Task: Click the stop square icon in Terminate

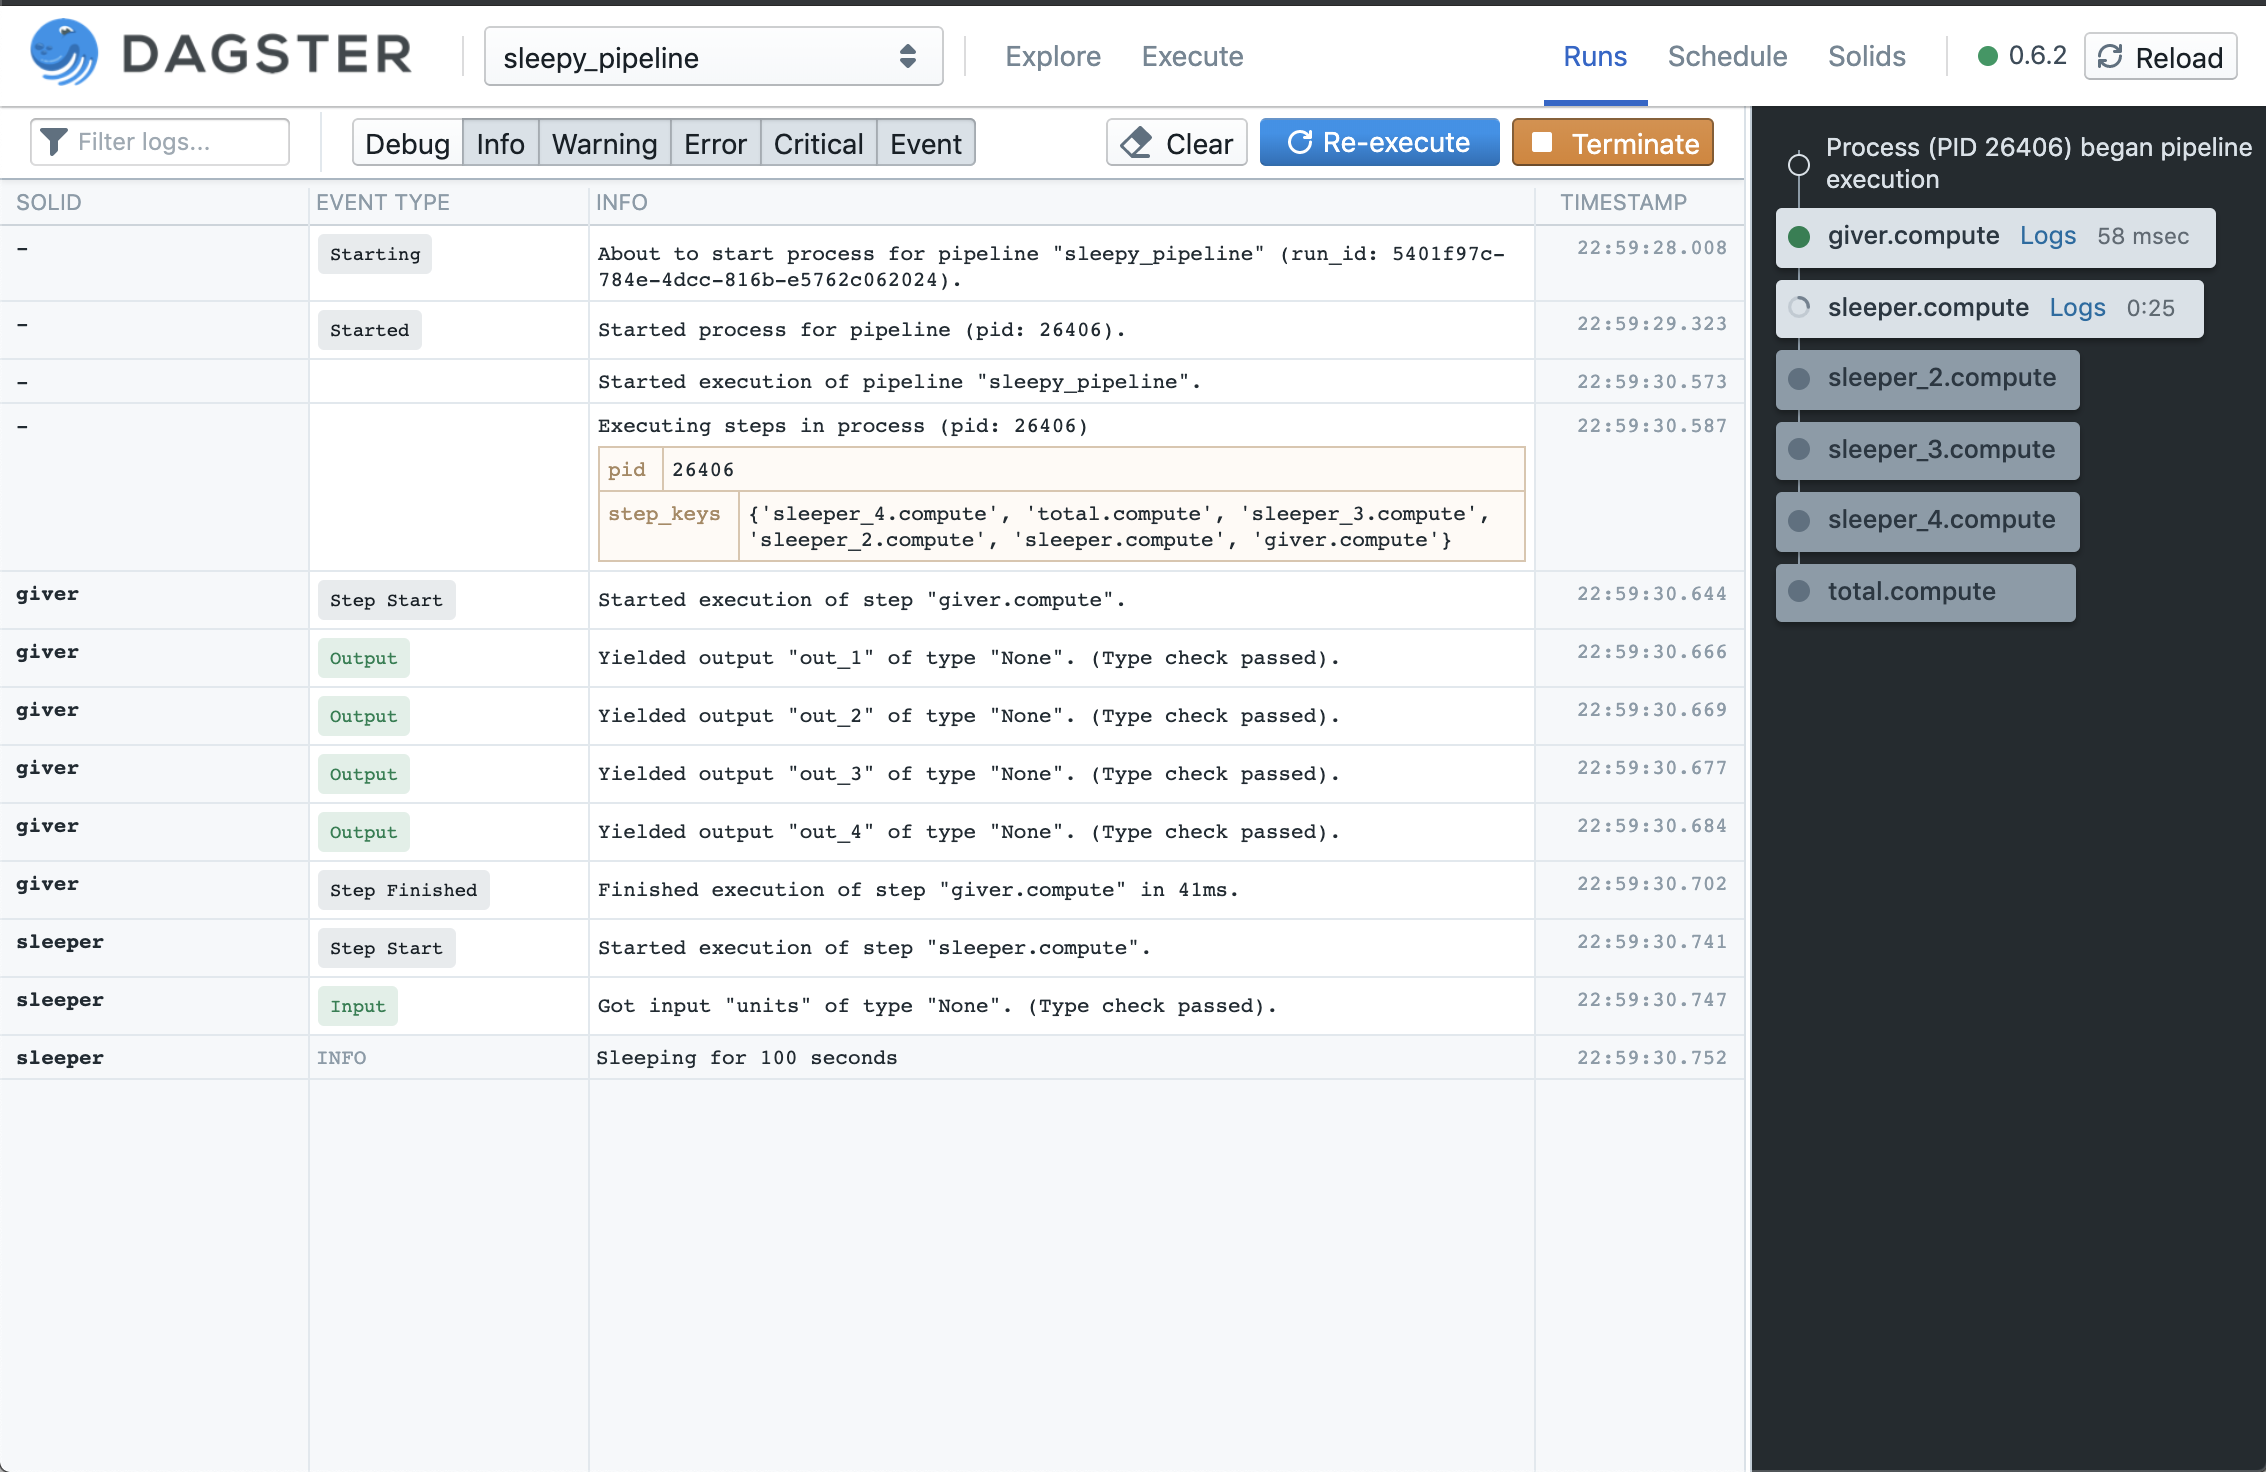Action: (1542, 143)
